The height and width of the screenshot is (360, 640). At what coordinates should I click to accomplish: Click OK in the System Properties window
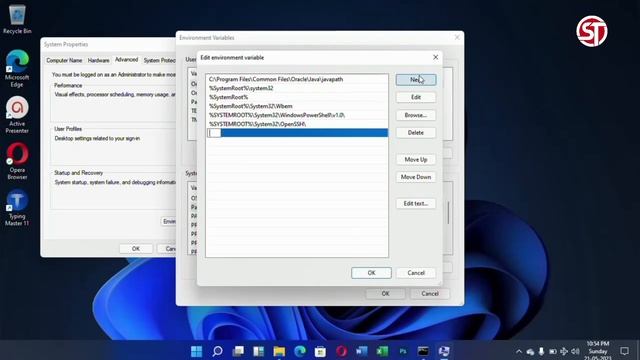coord(136,249)
